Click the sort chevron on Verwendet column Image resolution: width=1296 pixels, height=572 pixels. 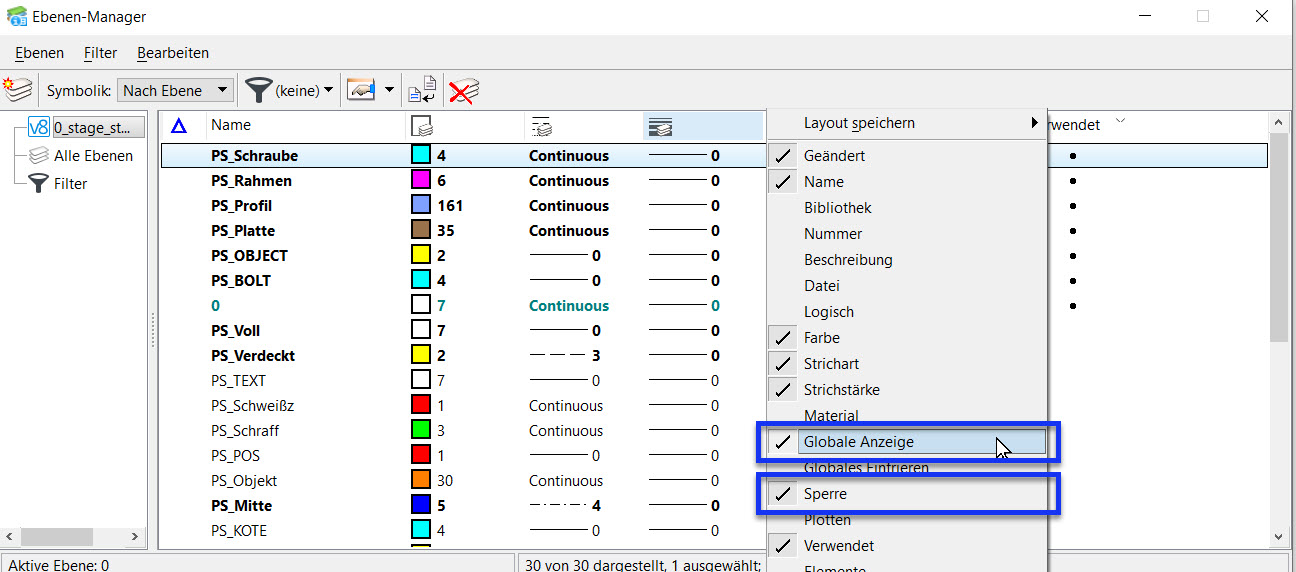pyautogui.click(x=1120, y=122)
